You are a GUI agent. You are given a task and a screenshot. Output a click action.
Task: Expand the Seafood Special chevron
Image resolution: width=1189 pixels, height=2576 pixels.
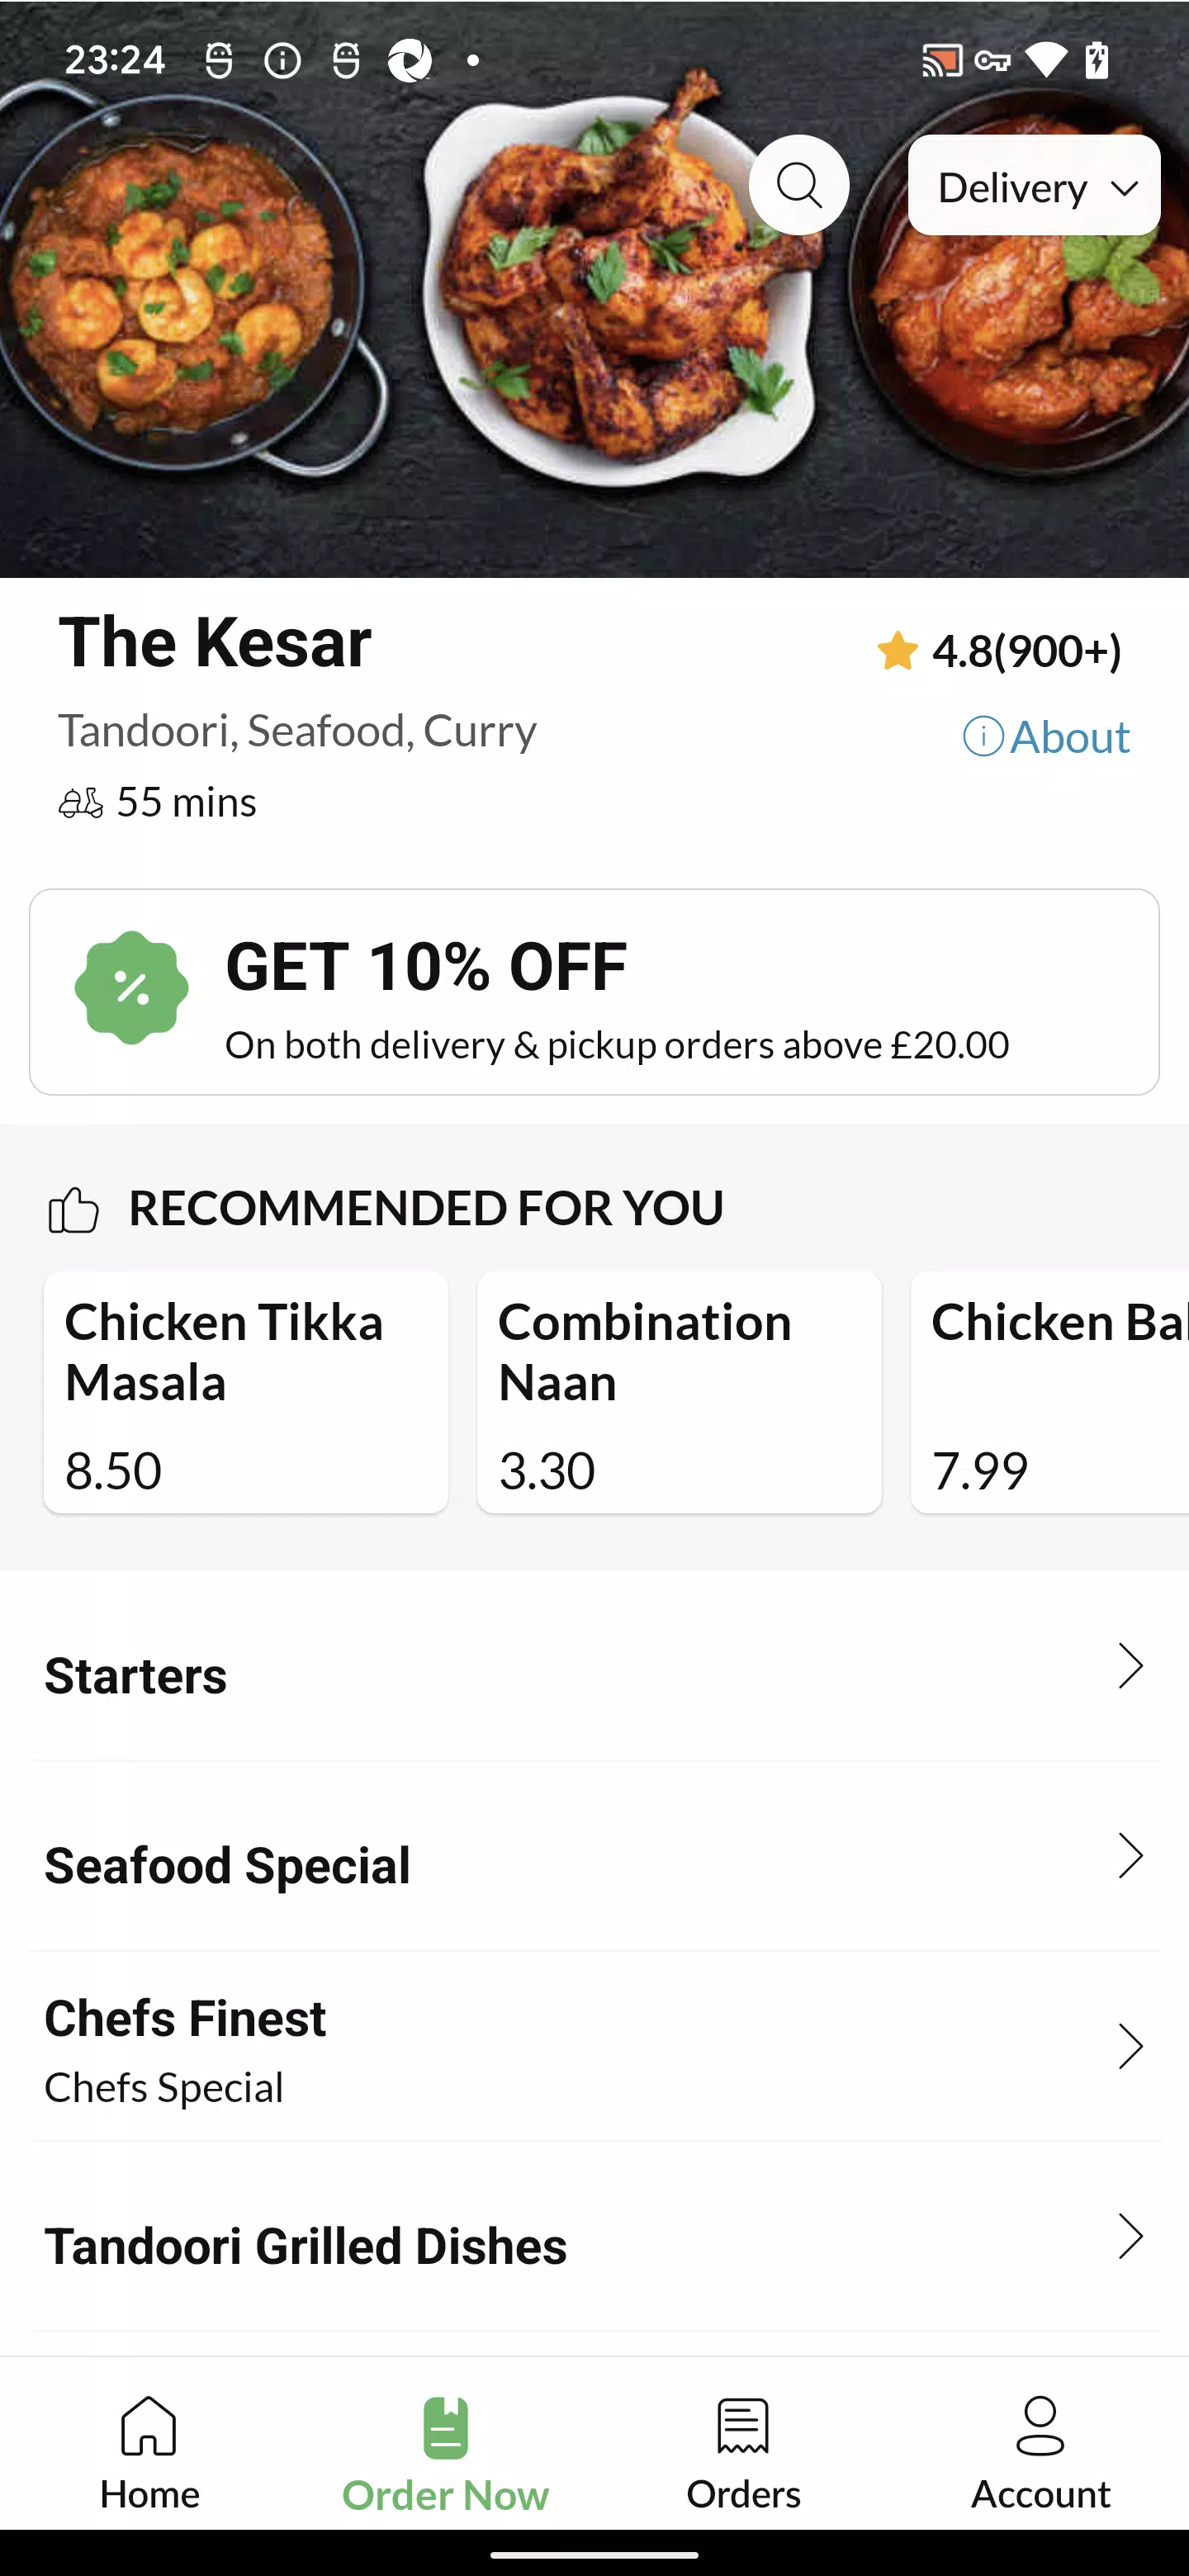pyautogui.click(x=1130, y=1856)
